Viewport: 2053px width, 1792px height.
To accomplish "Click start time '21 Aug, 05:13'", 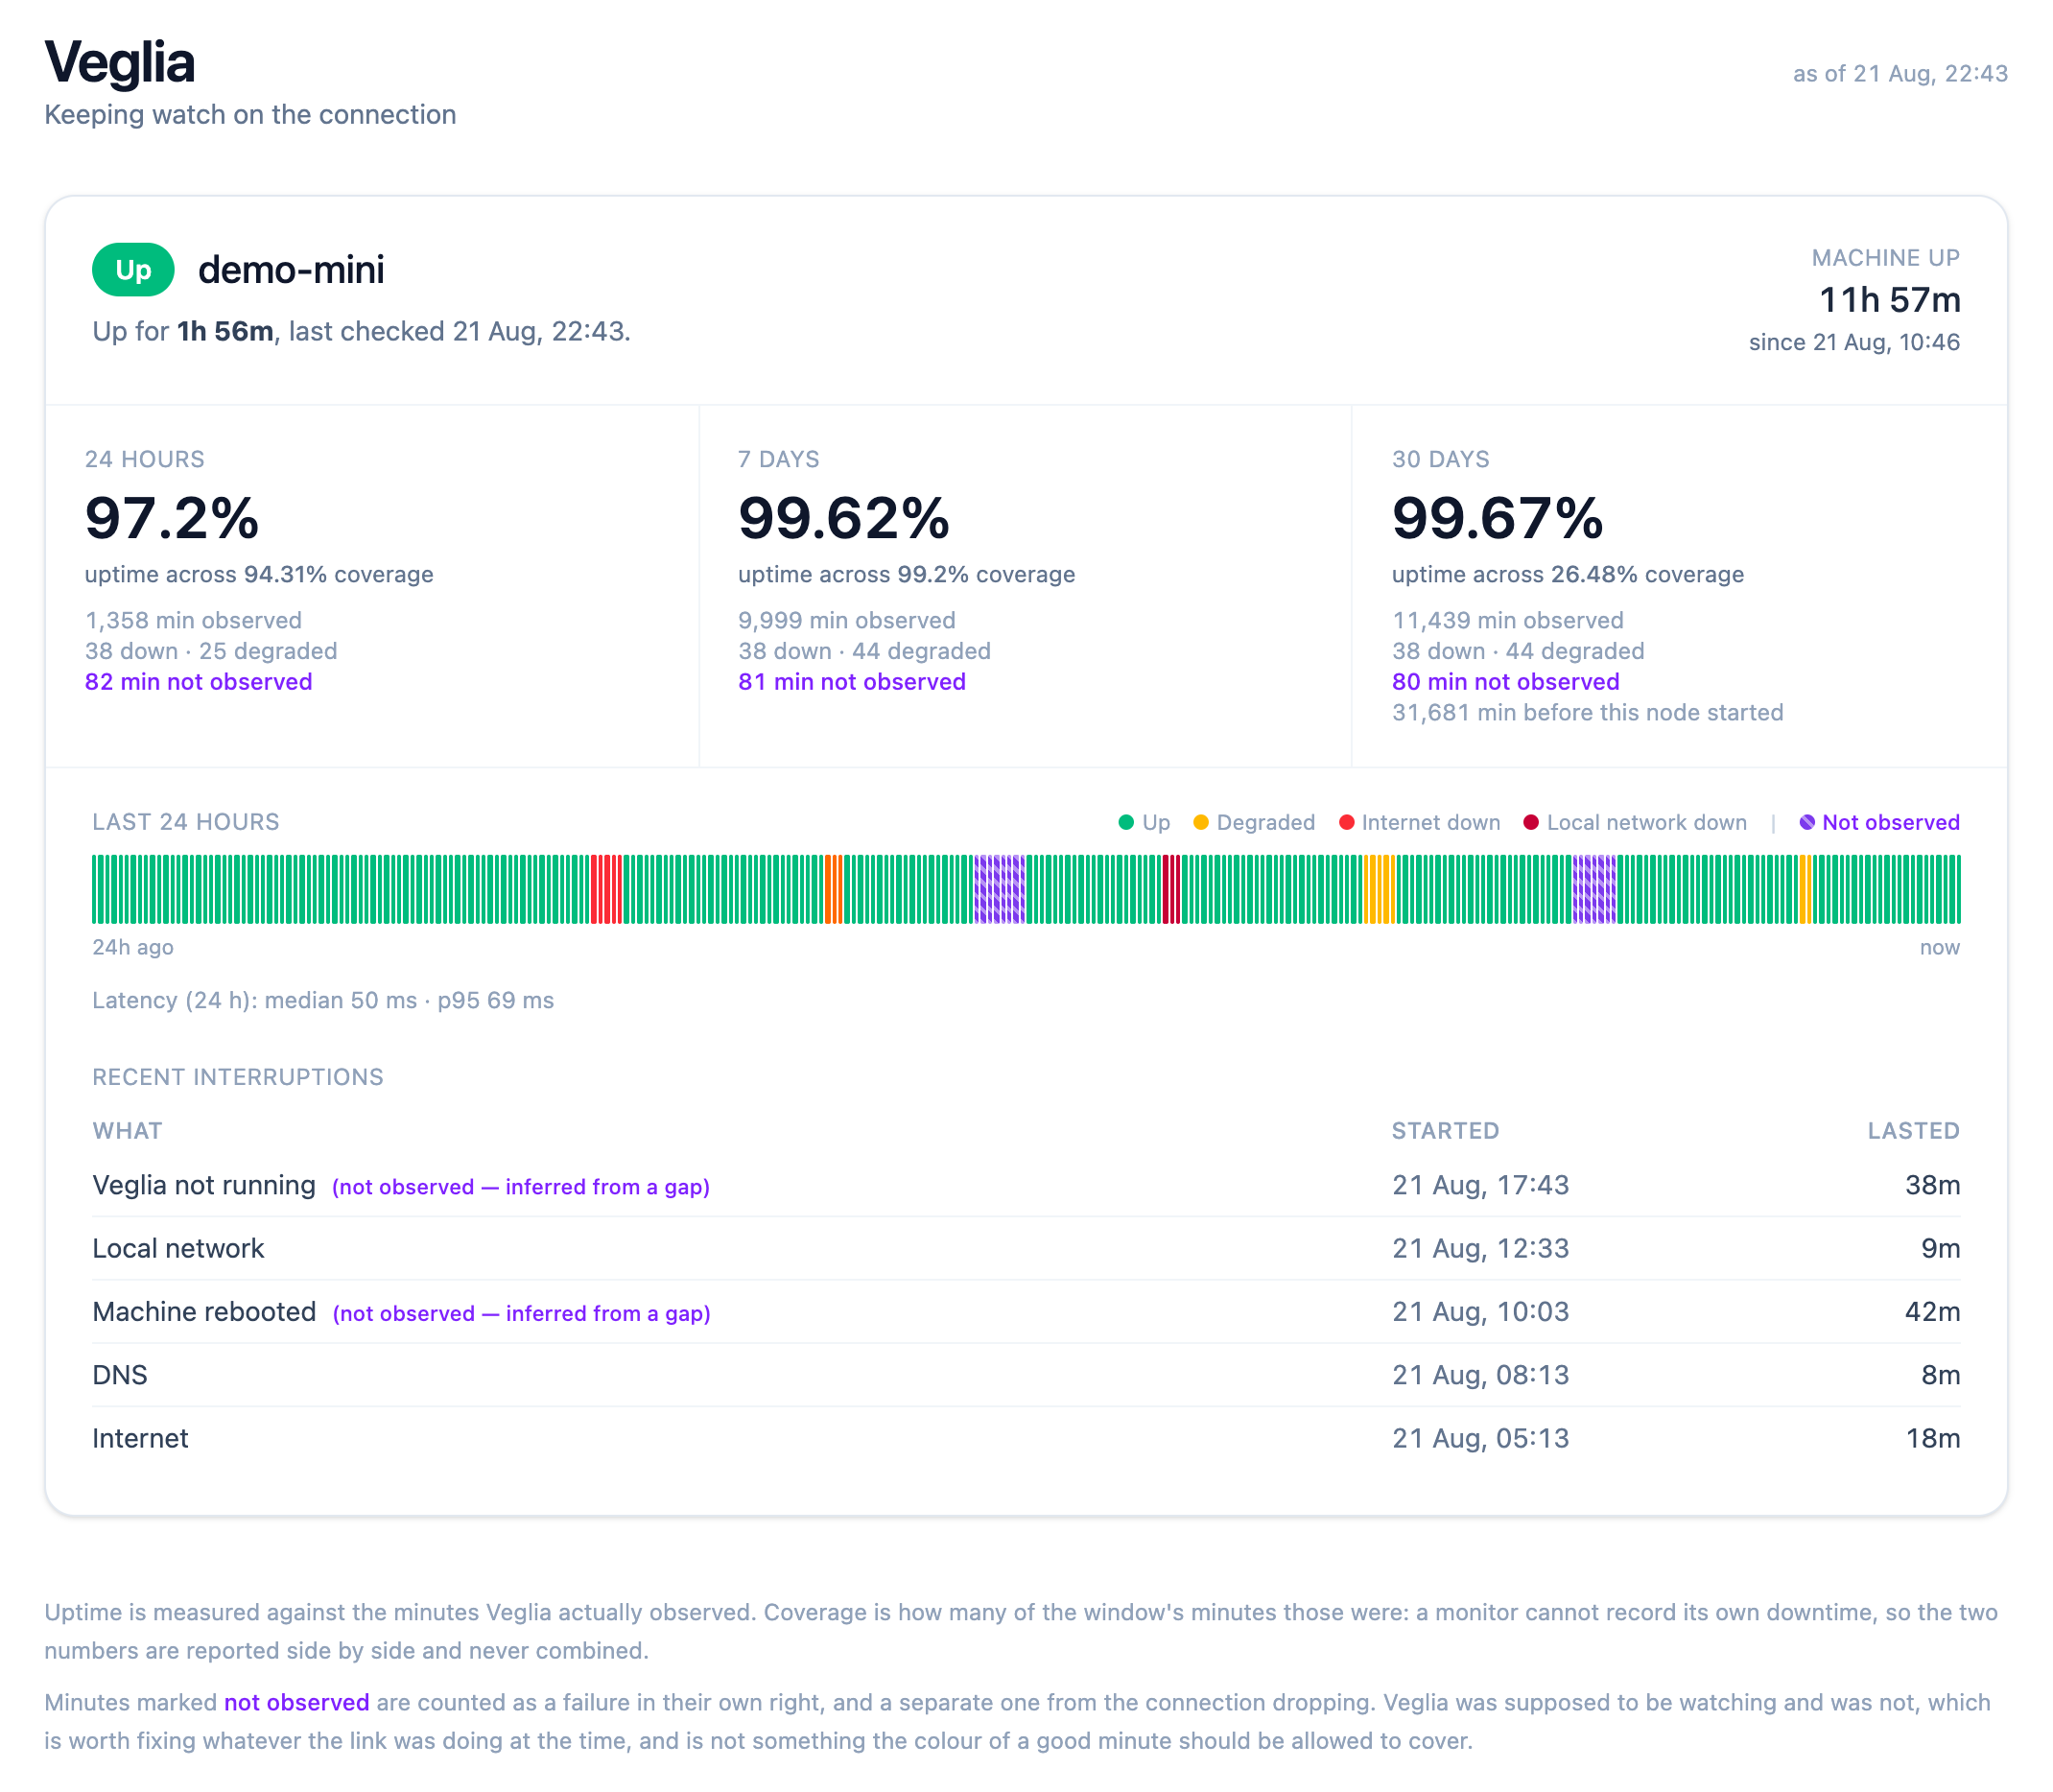I will 1481,1438.
